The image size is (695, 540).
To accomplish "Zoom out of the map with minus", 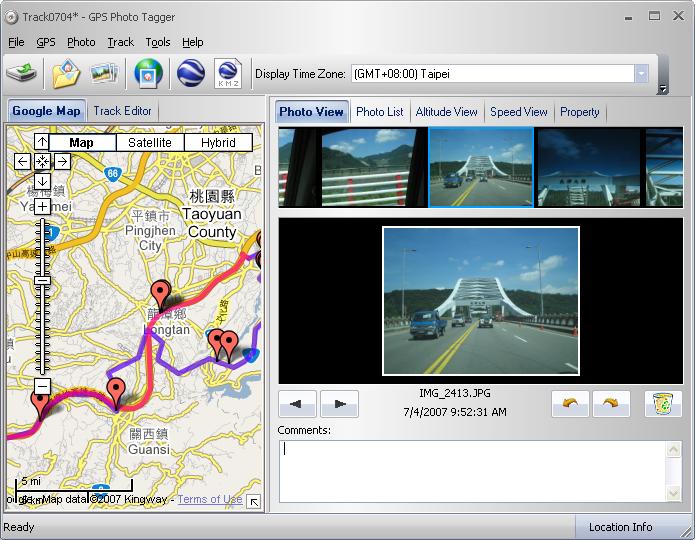I will (x=42, y=386).
